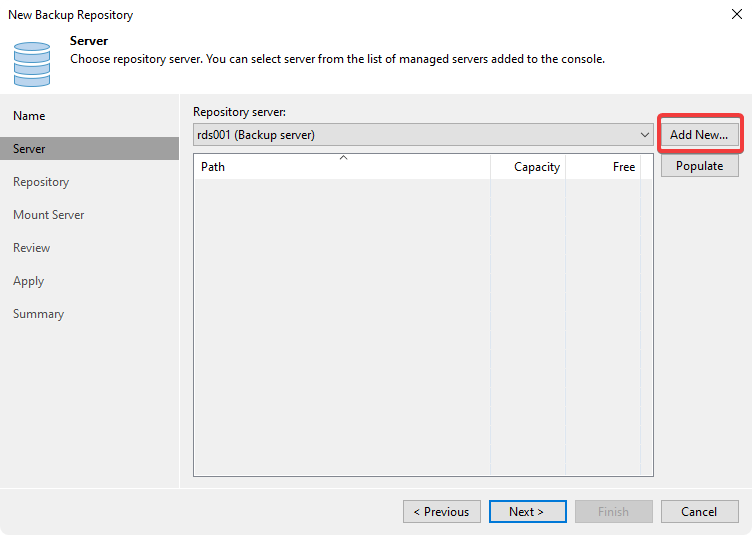
Task: Click the Add New... button
Action: tap(699, 134)
